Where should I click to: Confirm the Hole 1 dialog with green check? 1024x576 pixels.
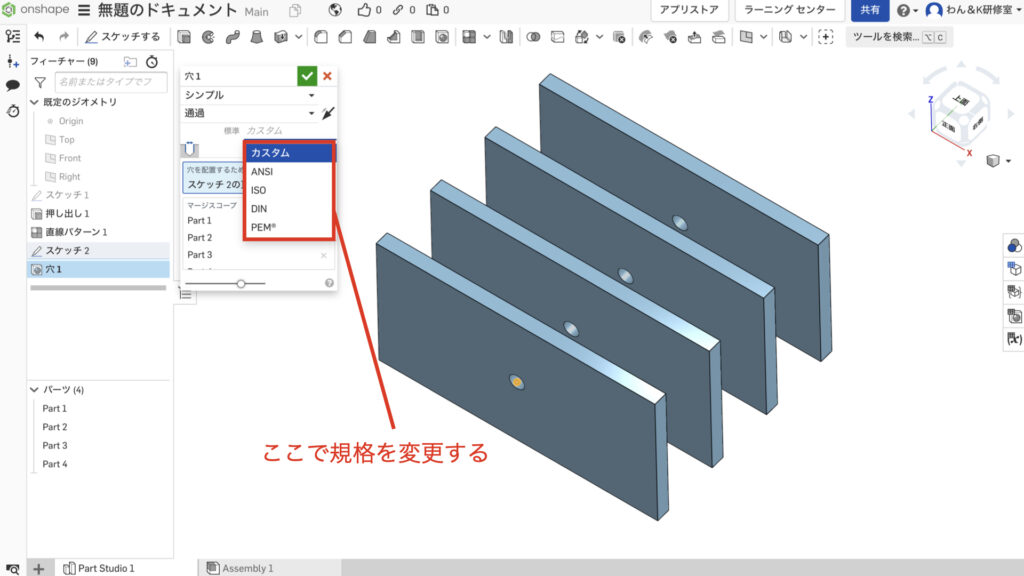tap(307, 76)
